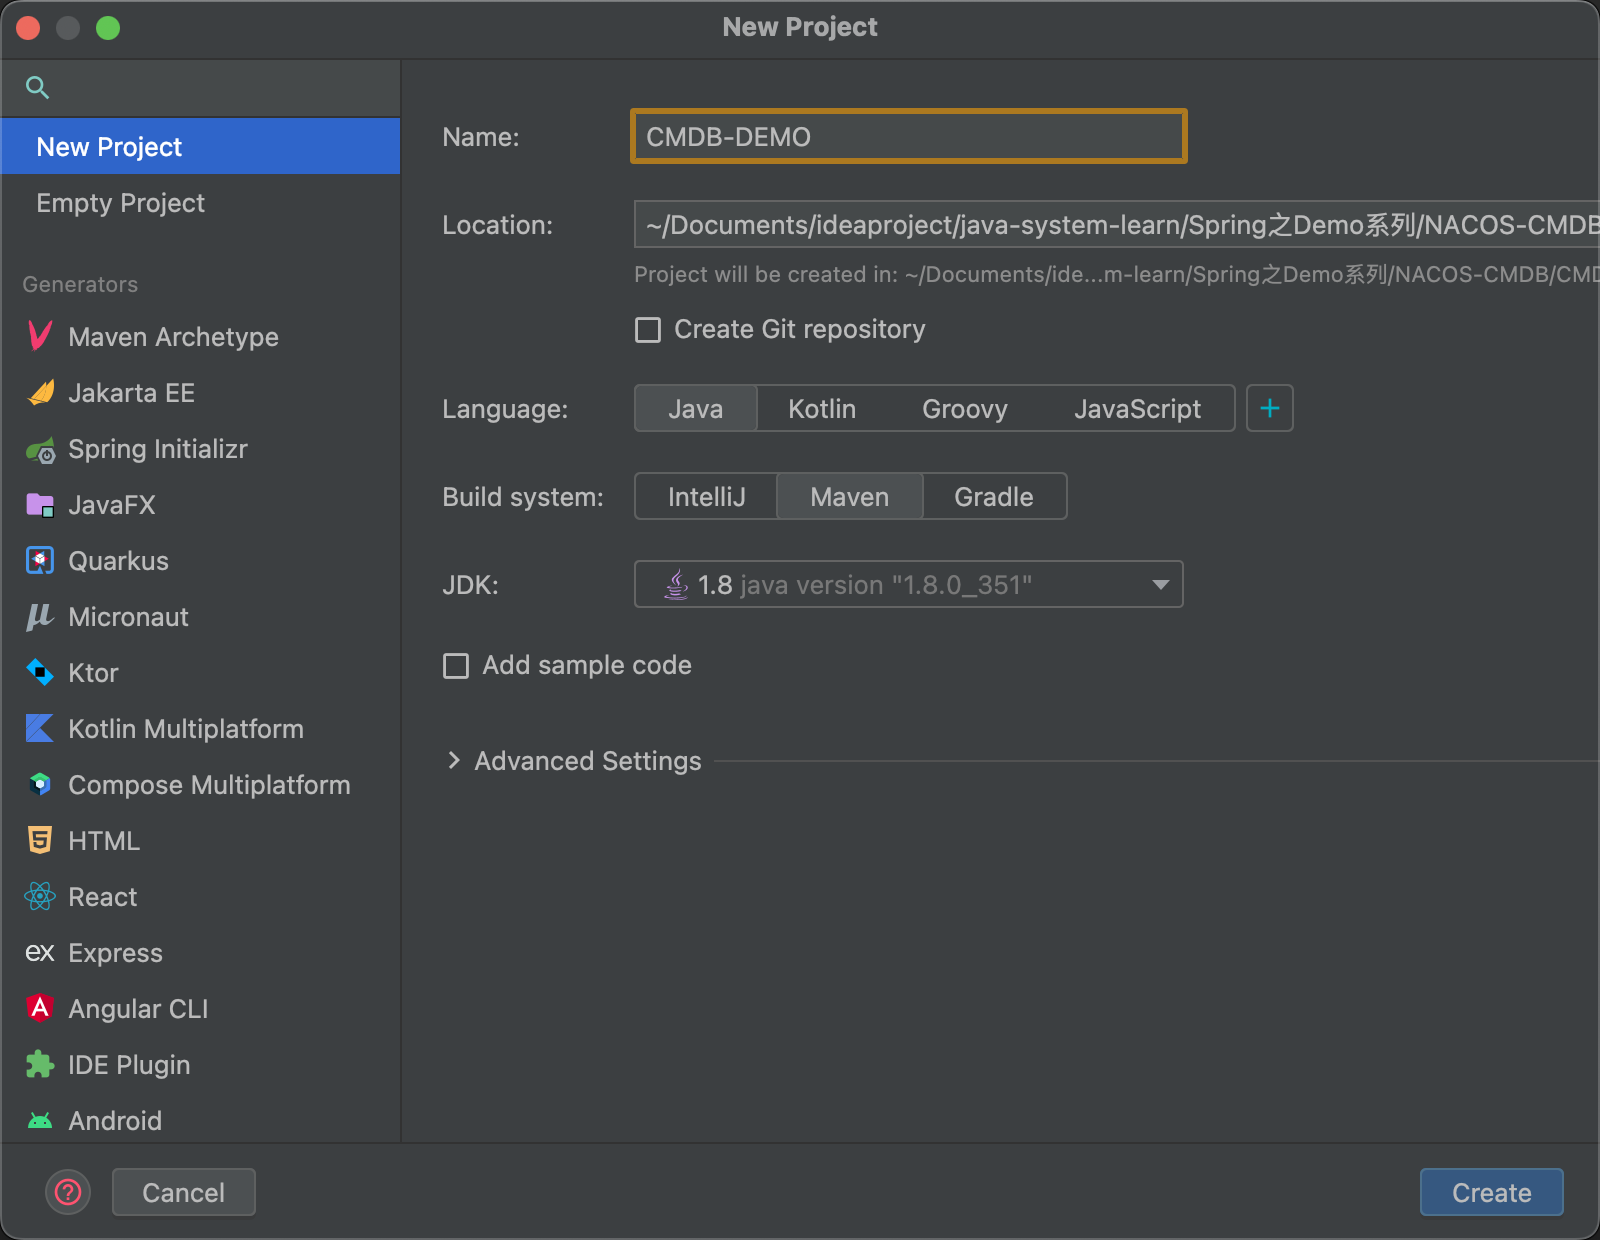Choose IntelliJ build system

707,496
